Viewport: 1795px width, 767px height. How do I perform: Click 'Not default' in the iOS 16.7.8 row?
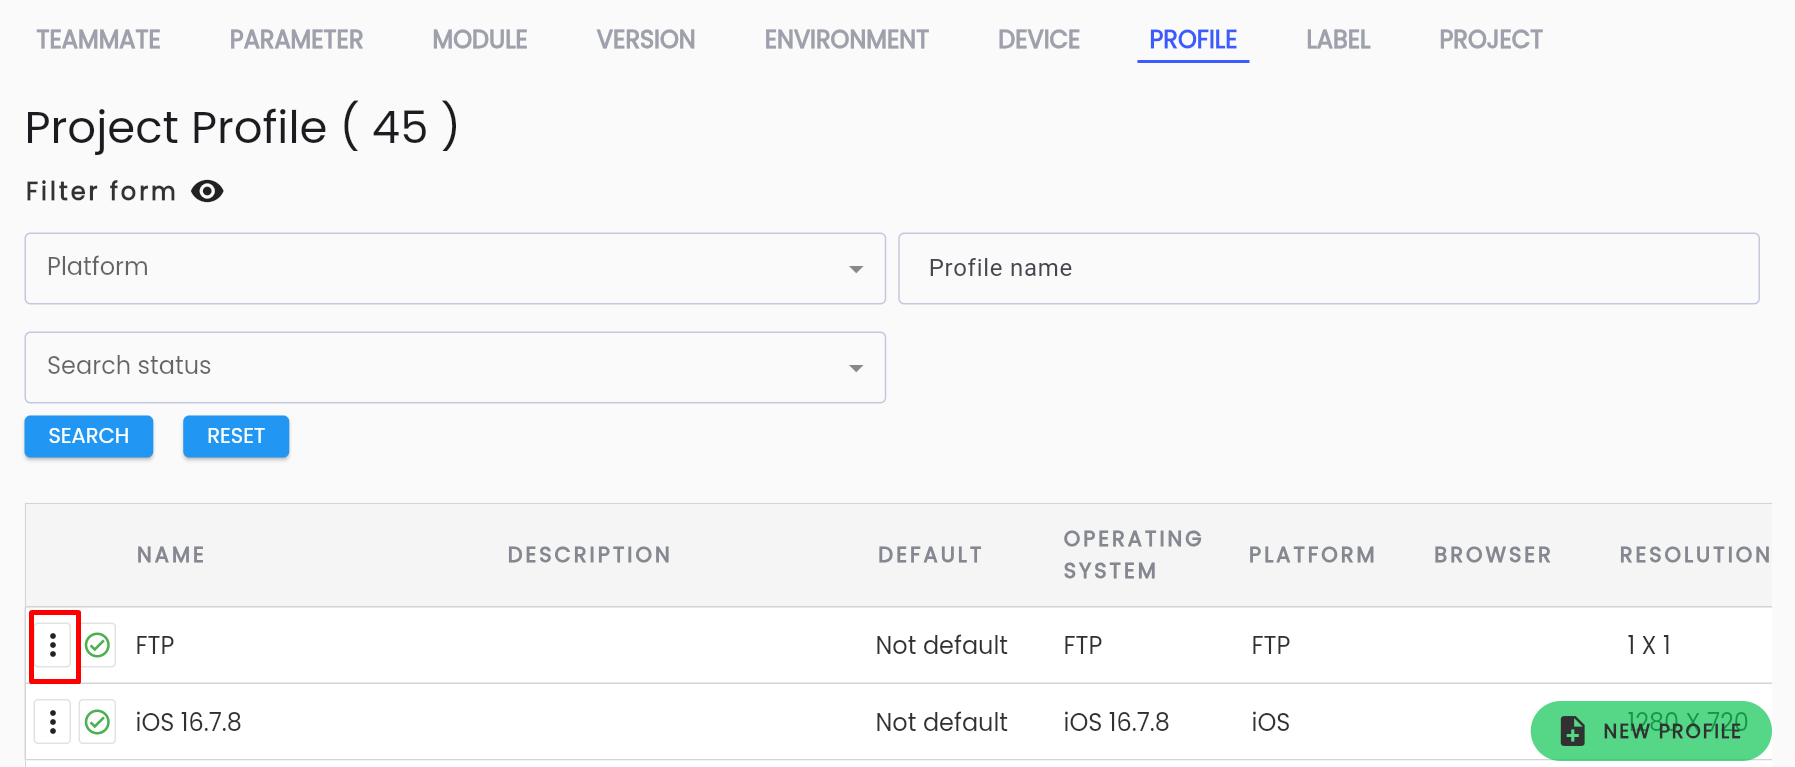tap(941, 722)
